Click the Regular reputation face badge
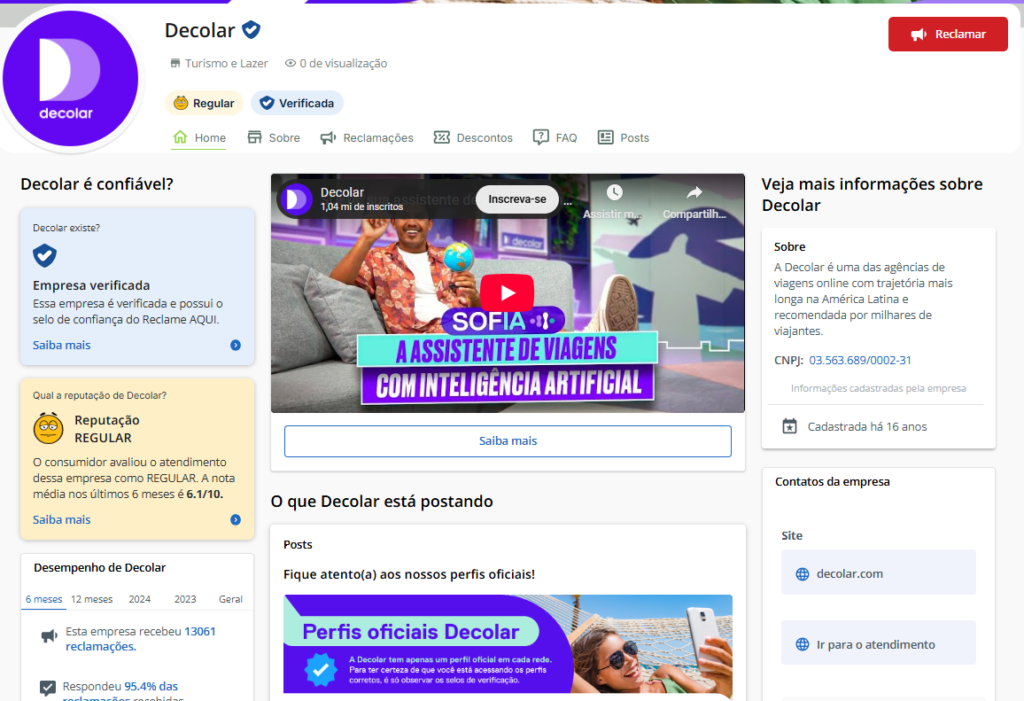This screenshot has height=701, width=1024. (204, 103)
